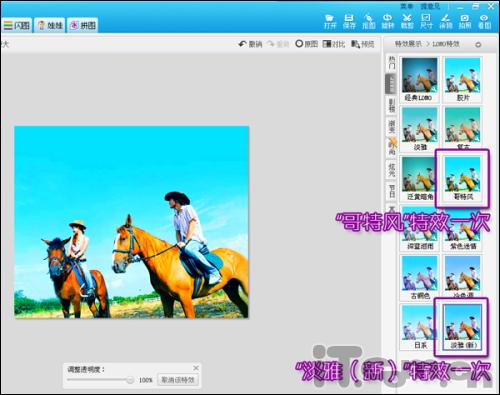Apply the 经典LOMO effect thumbnail
Screen dimensions: 500x395
tap(419, 79)
